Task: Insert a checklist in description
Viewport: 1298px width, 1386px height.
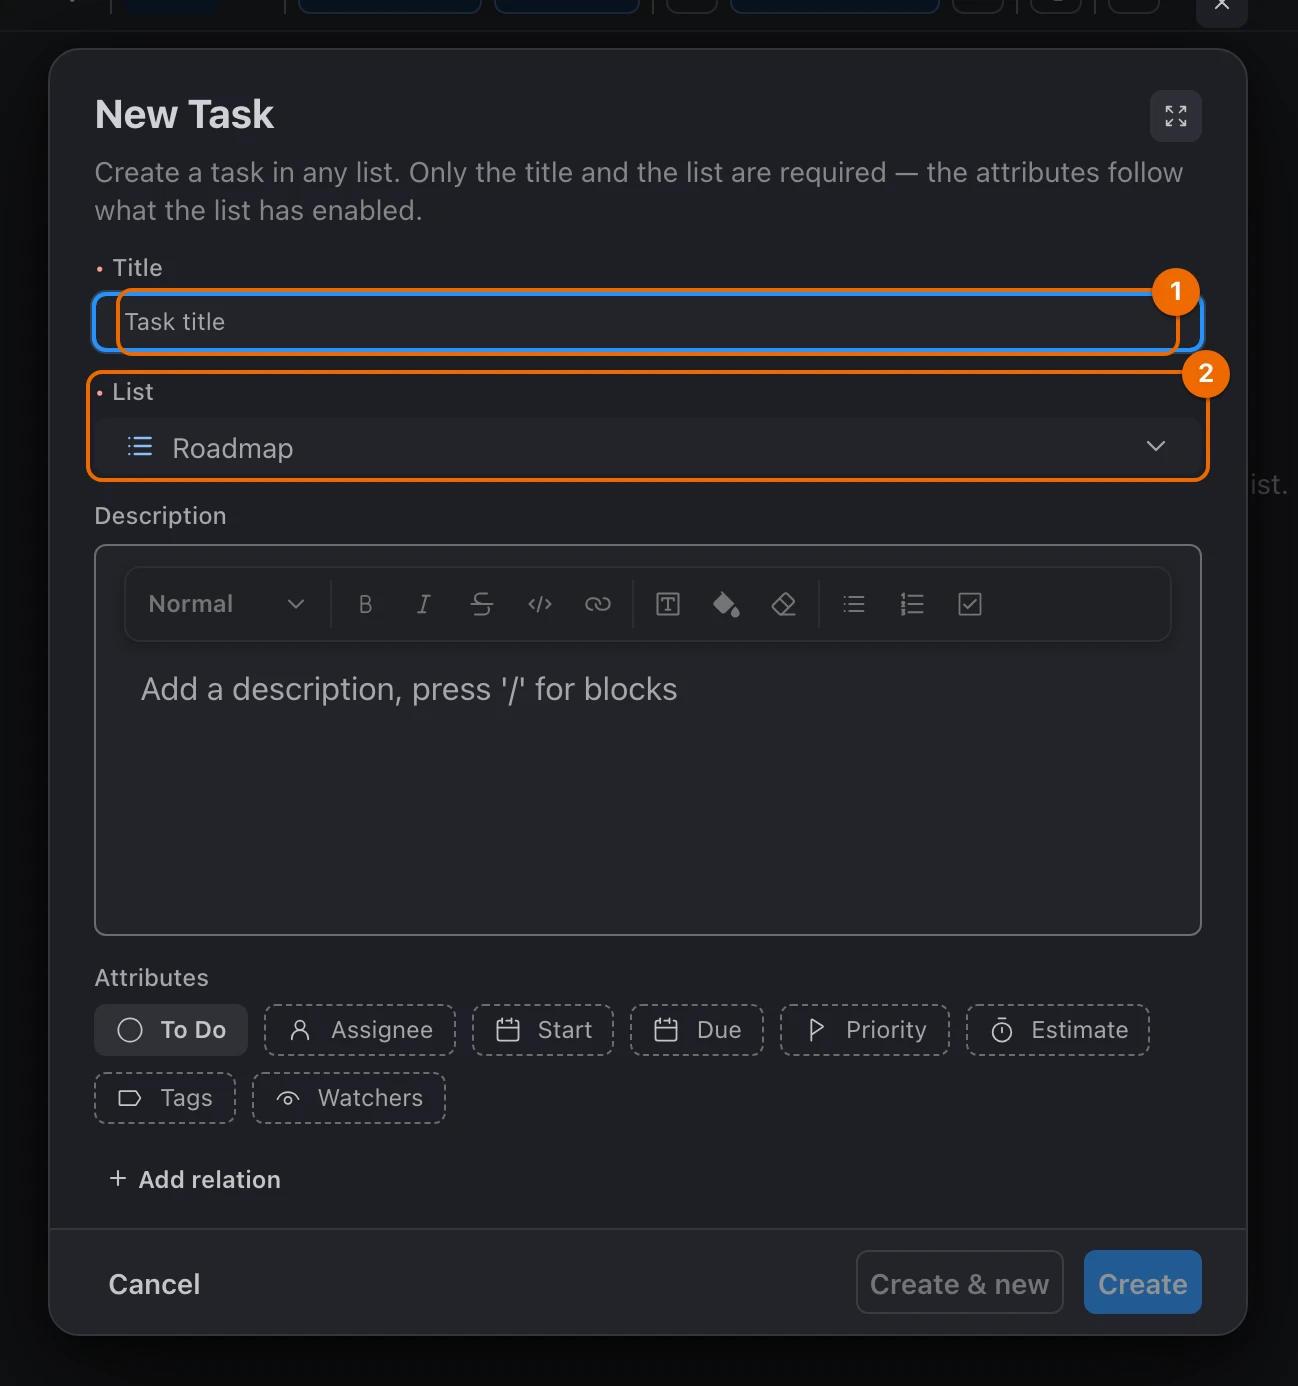Action: point(970,604)
